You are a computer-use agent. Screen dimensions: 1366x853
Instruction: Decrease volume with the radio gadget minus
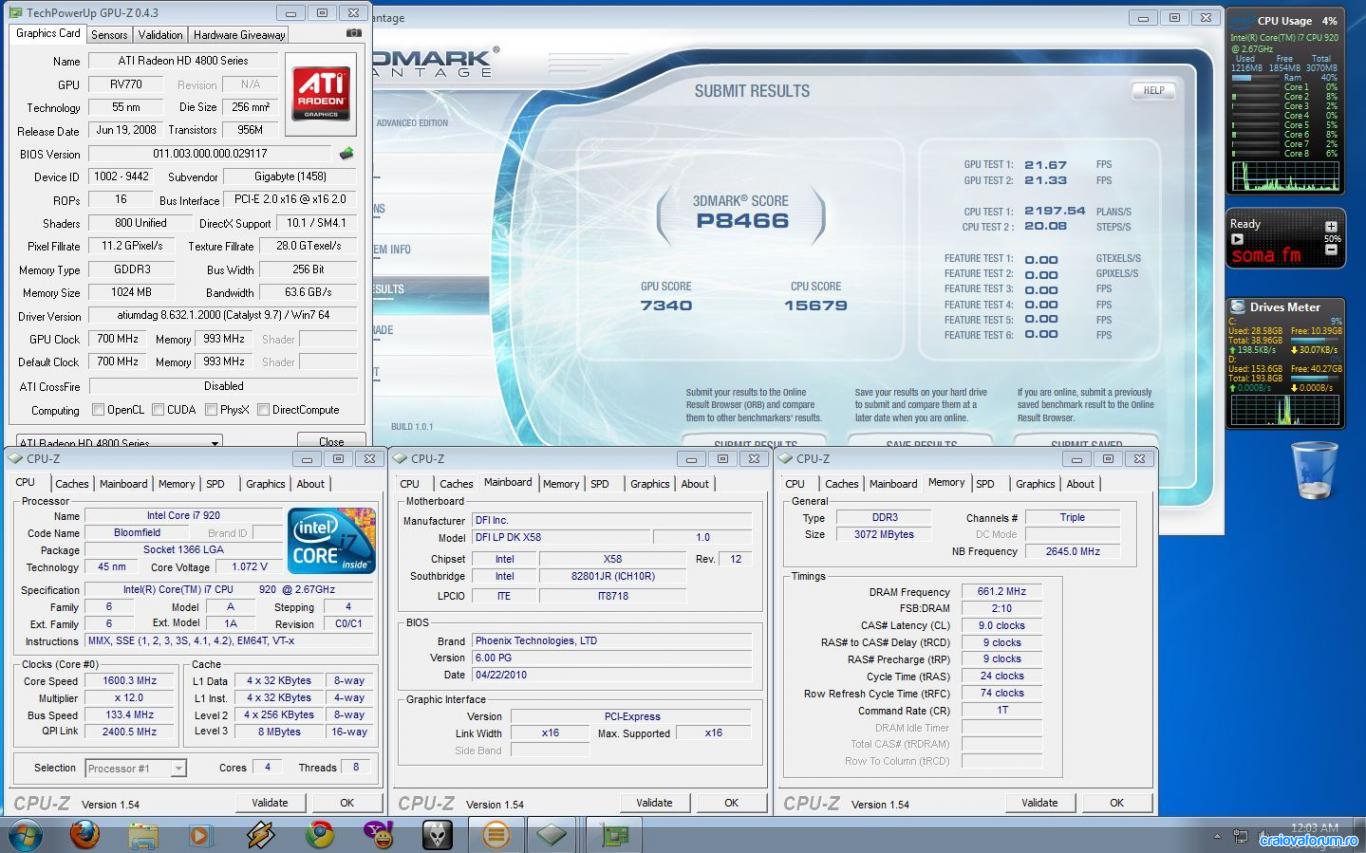pyautogui.click(x=1331, y=250)
